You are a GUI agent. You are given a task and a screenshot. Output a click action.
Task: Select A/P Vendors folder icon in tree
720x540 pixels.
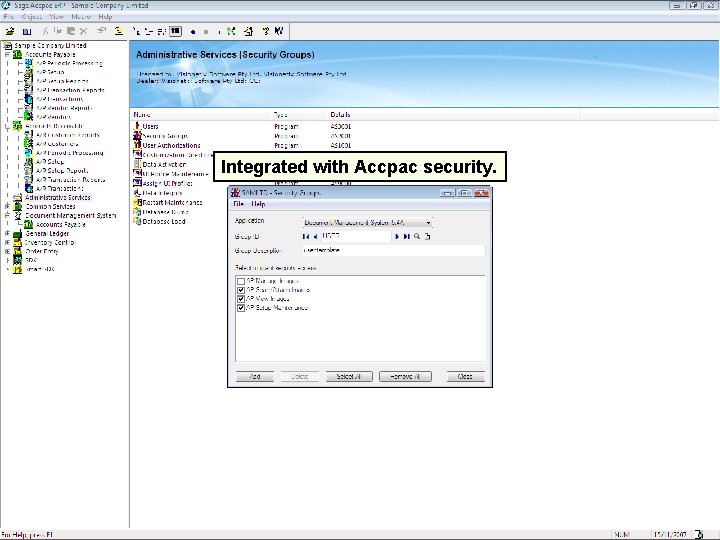28,117
